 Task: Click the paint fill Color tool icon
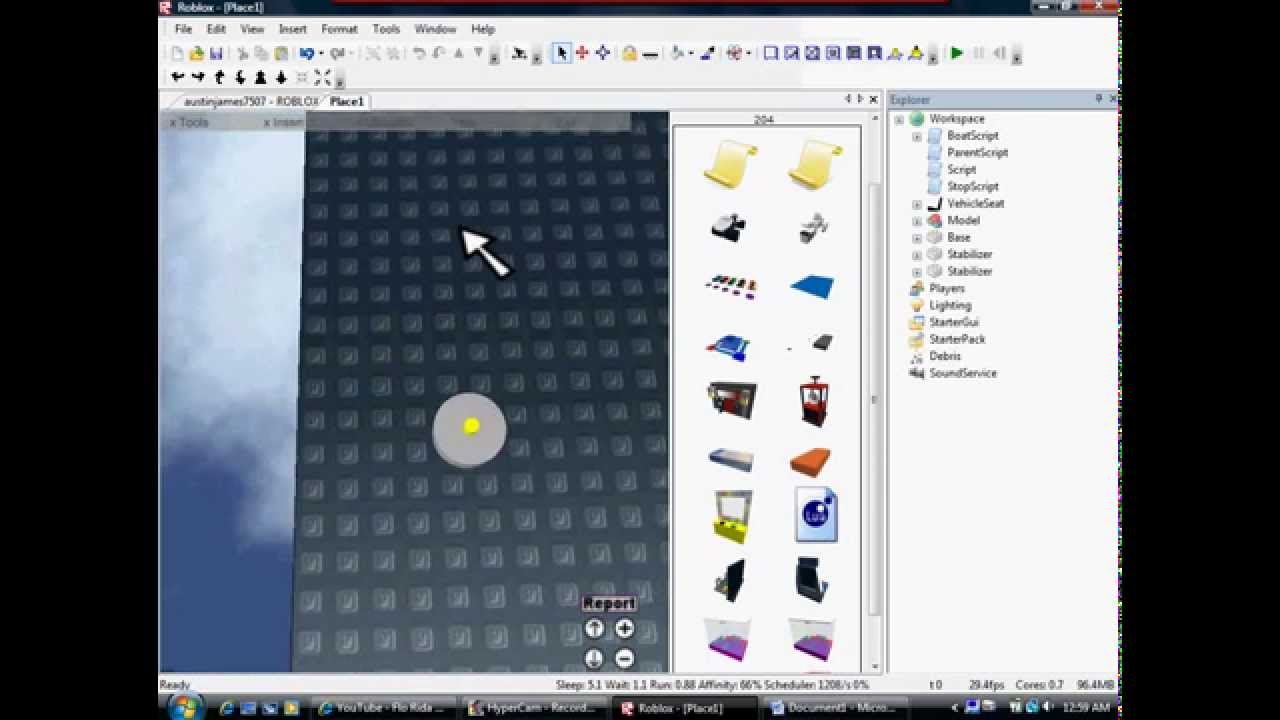[x=677, y=54]
